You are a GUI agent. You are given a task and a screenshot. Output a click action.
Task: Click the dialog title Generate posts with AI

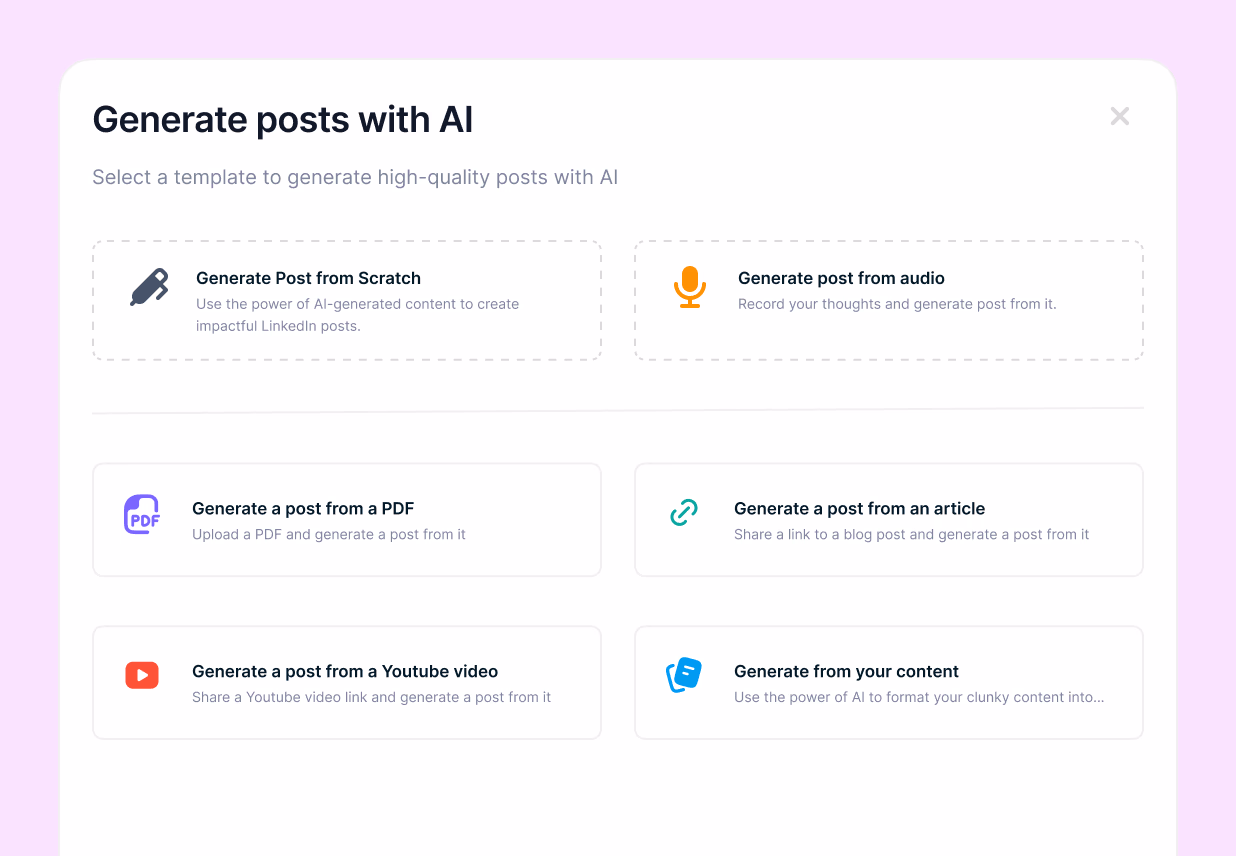coord(283,119)
